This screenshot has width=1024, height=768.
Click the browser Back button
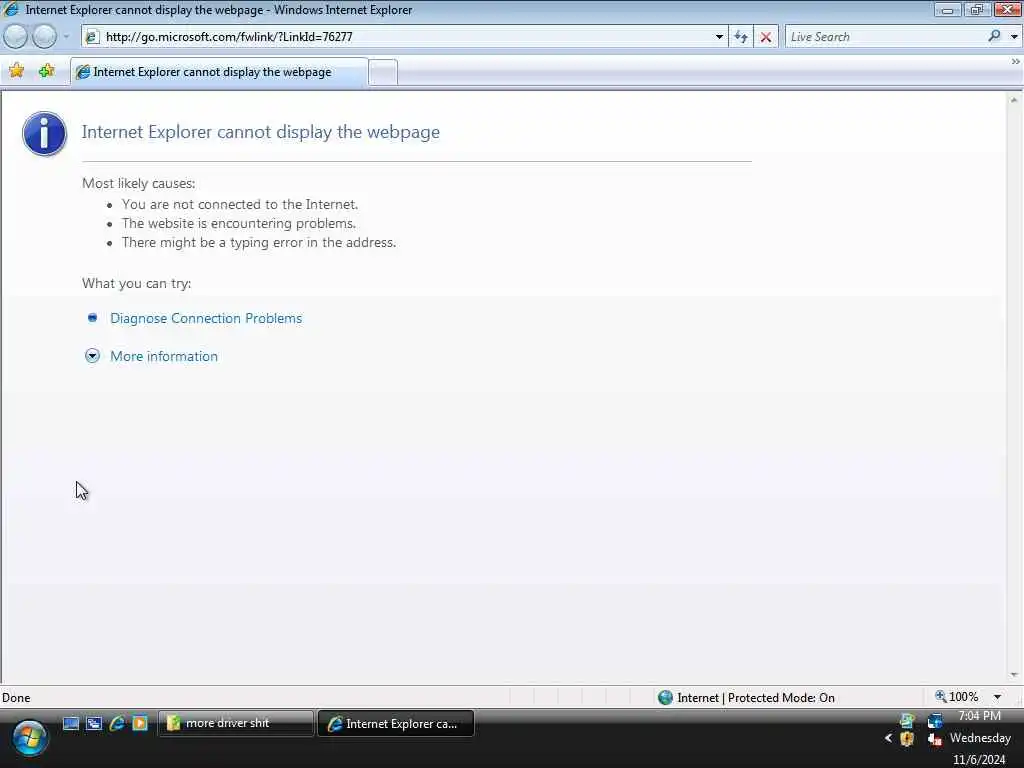pos(16,37)
